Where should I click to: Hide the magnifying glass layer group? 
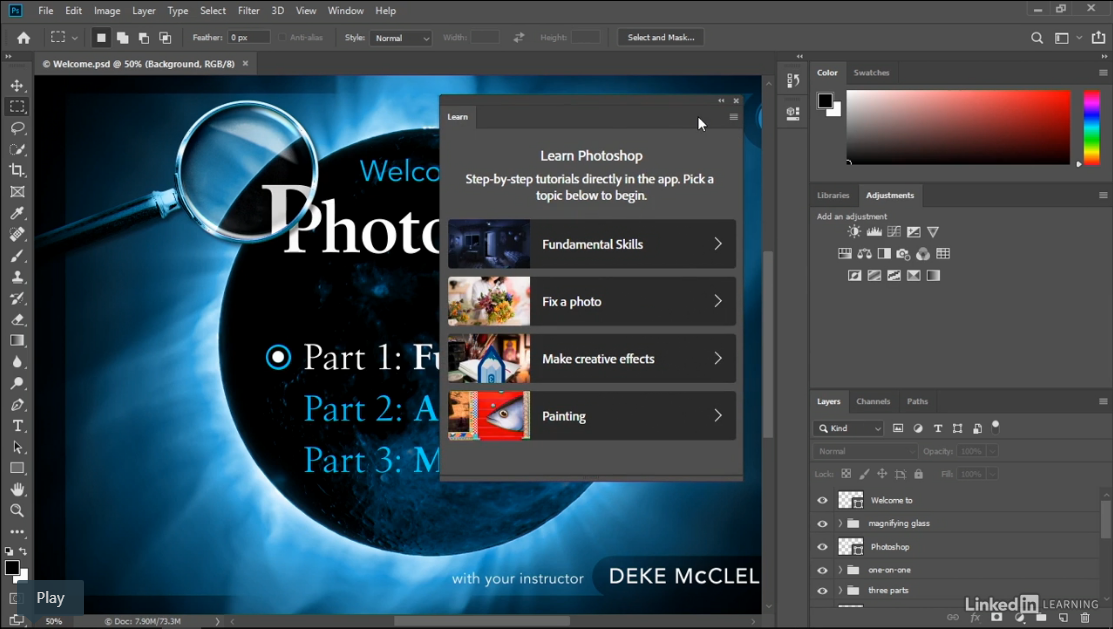coord(823,524)
